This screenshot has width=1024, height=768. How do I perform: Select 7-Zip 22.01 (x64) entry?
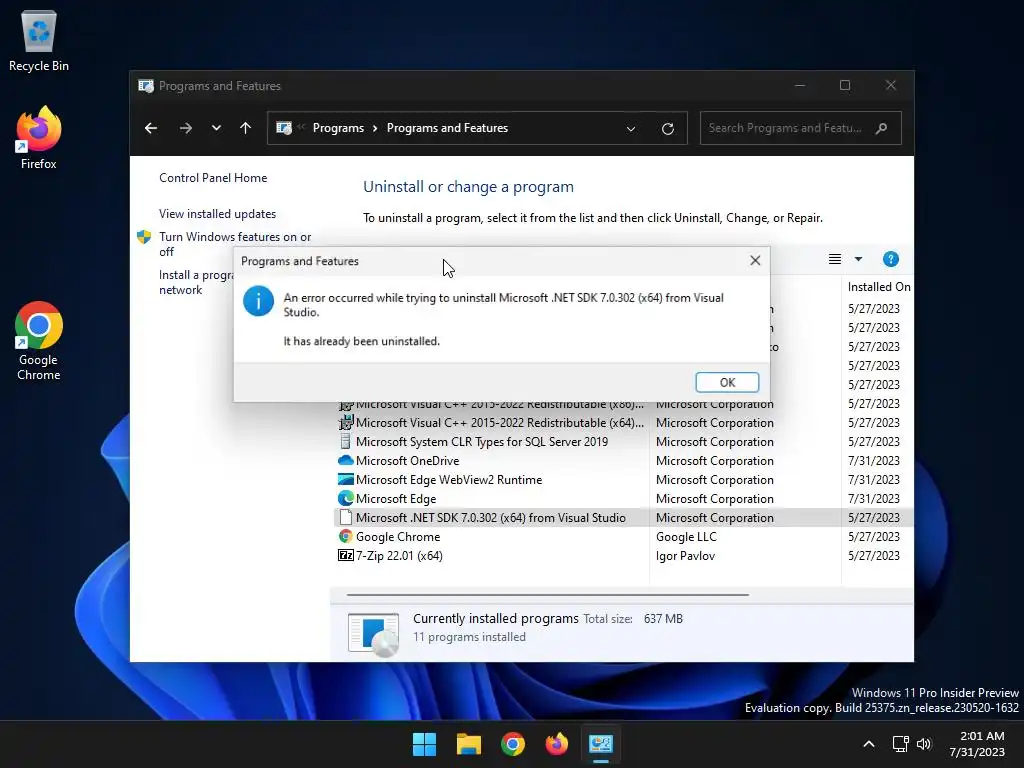click(x=624, y=555)
